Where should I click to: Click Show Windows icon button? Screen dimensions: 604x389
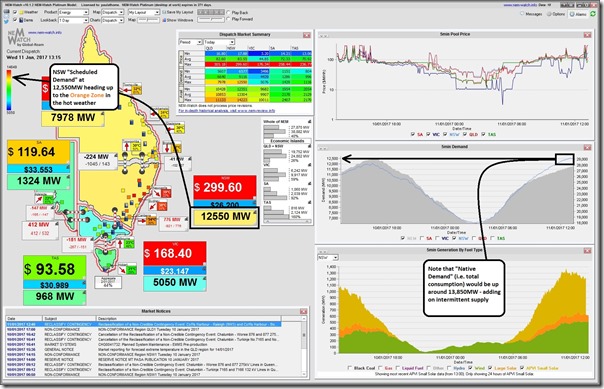pos(178,20)
